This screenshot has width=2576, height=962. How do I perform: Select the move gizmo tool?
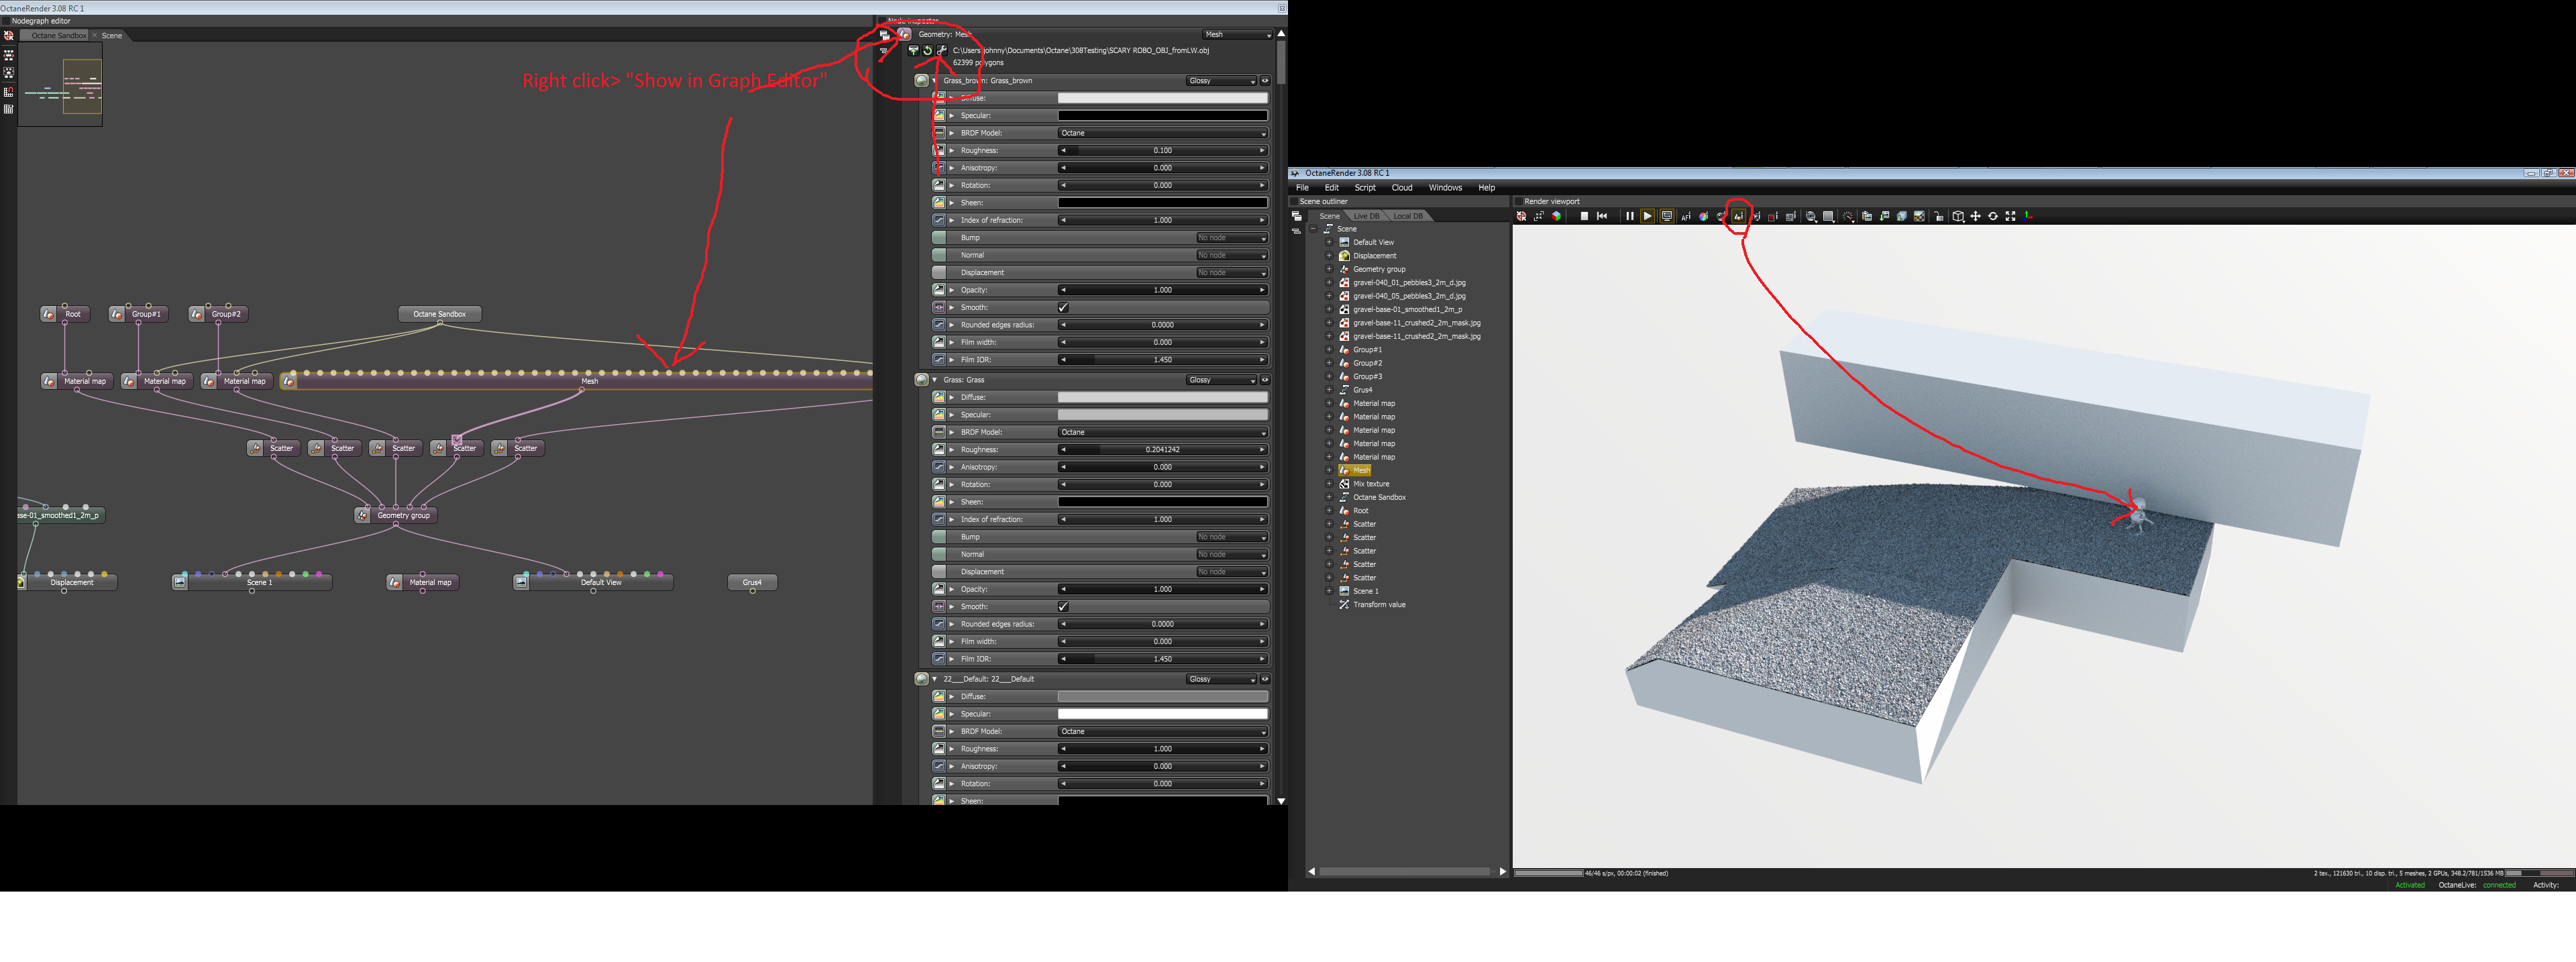point(1975,216)
